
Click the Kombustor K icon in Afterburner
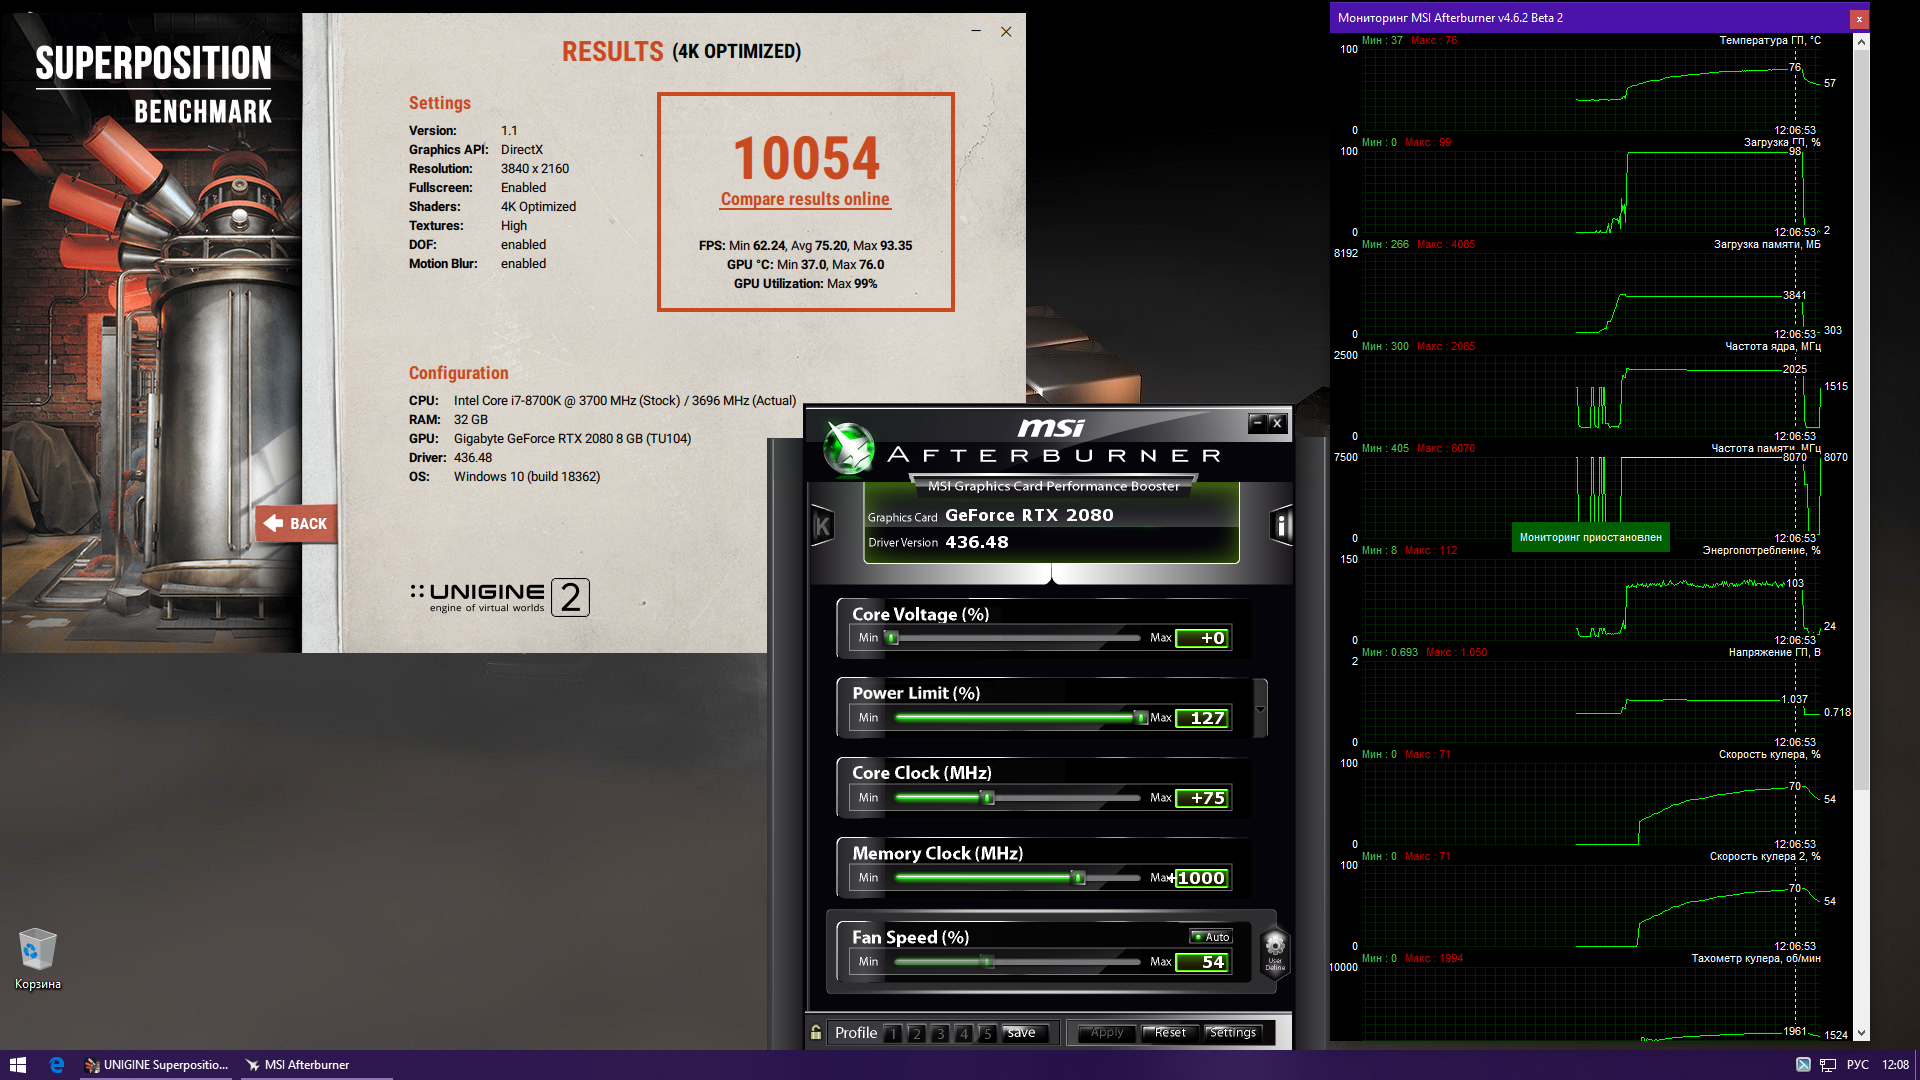(822, 526)
